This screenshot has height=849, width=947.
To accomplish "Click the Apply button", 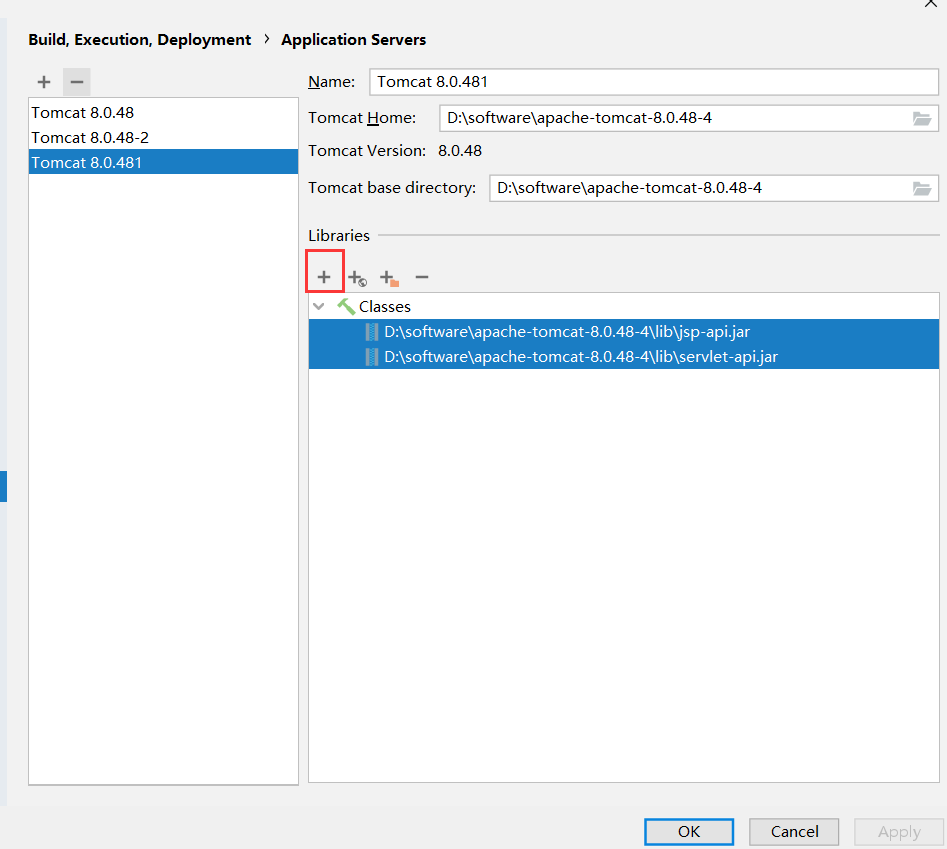I will [899, 832].
